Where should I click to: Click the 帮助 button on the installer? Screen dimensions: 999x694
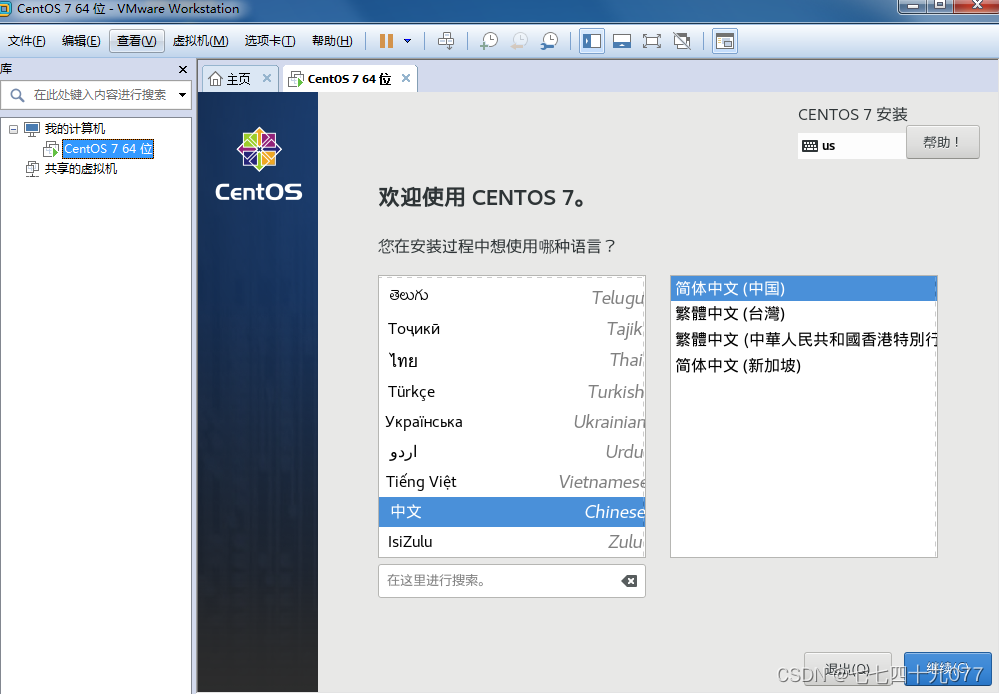(x=941, y=142)
